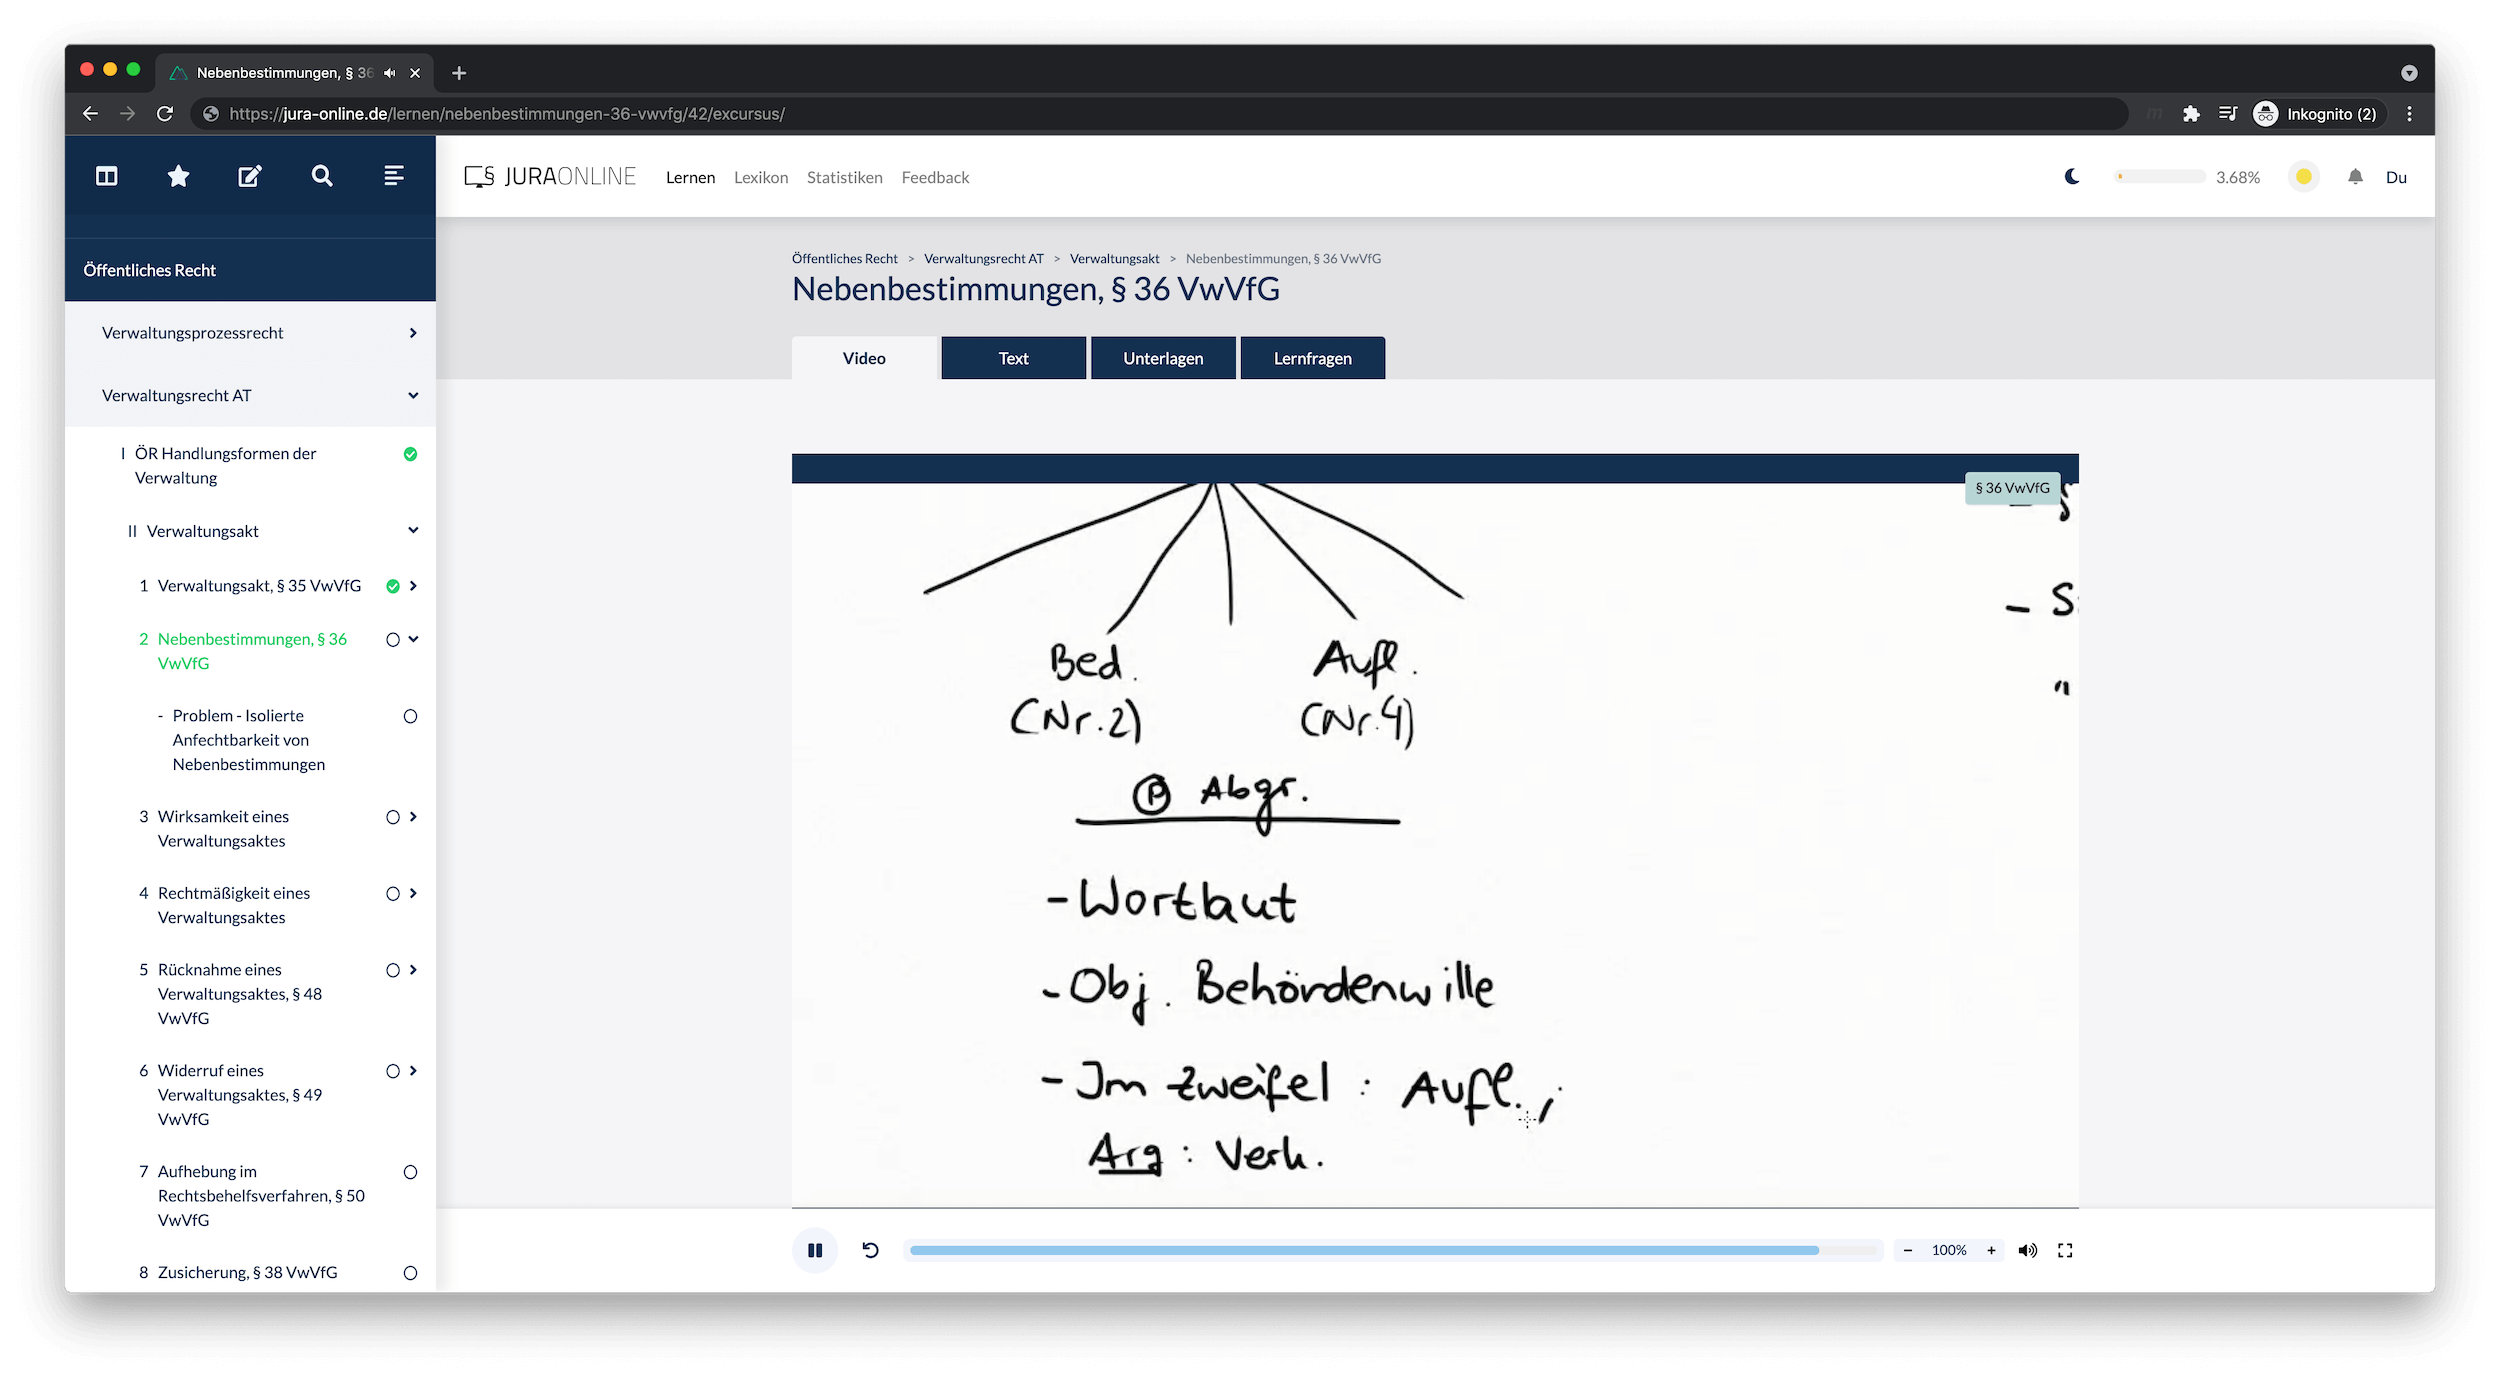The width and height of the screenshot is (2500, 1378).
Task: Click the favorites star icon in sidebar
Action: [178, 176]
